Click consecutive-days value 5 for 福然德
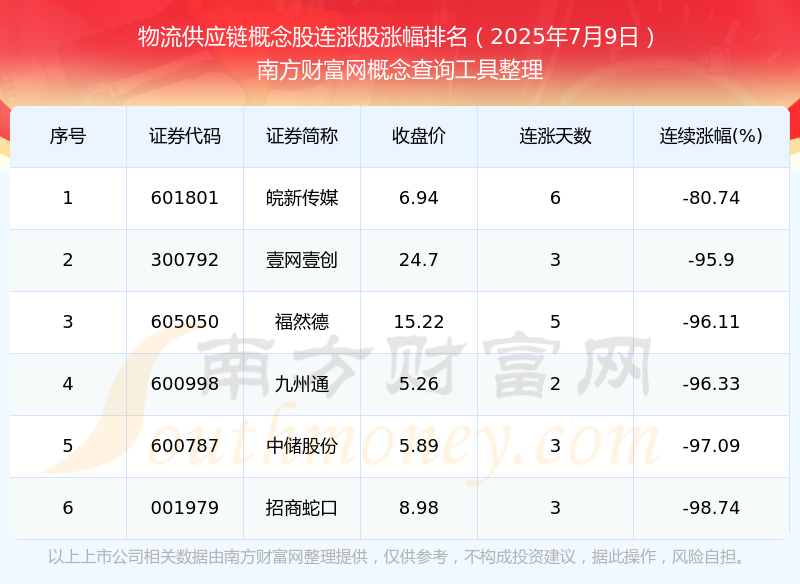This screenshot has width=800, height=584. point(556,322)
